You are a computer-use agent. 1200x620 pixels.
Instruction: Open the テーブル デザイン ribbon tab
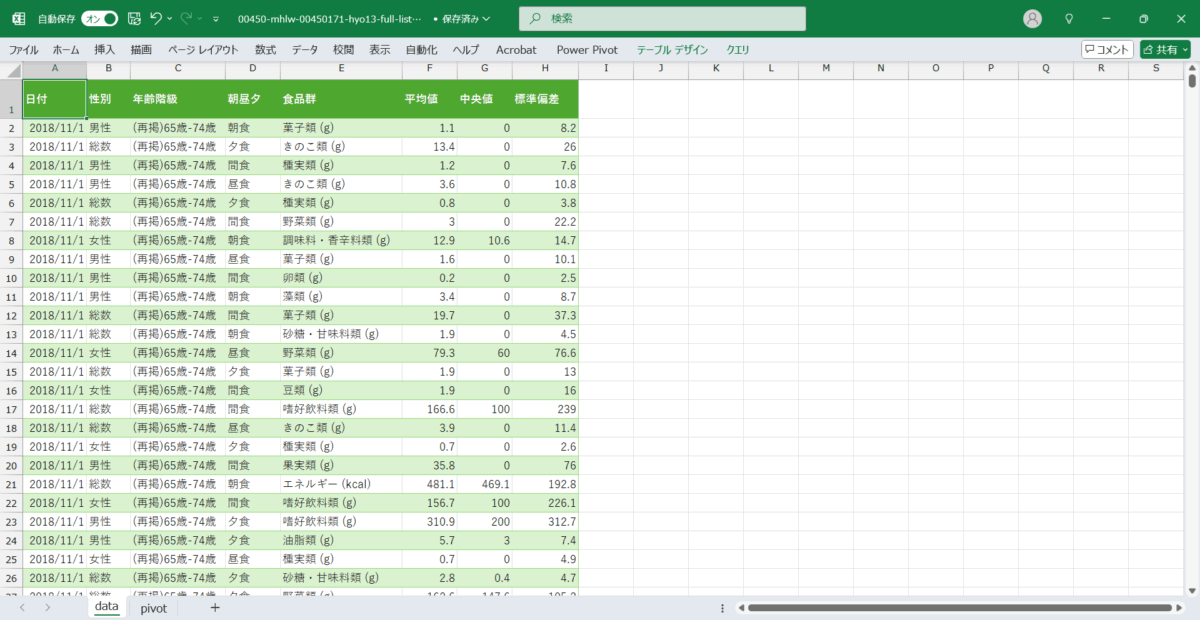point(672,49)
